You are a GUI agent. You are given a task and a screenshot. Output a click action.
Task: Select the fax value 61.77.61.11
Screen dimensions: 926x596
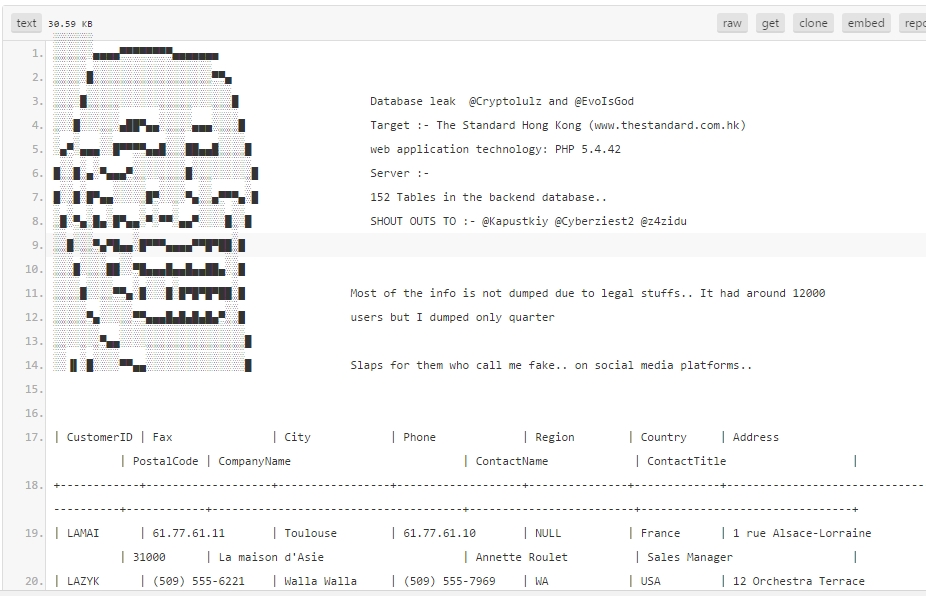coord(188,533)
